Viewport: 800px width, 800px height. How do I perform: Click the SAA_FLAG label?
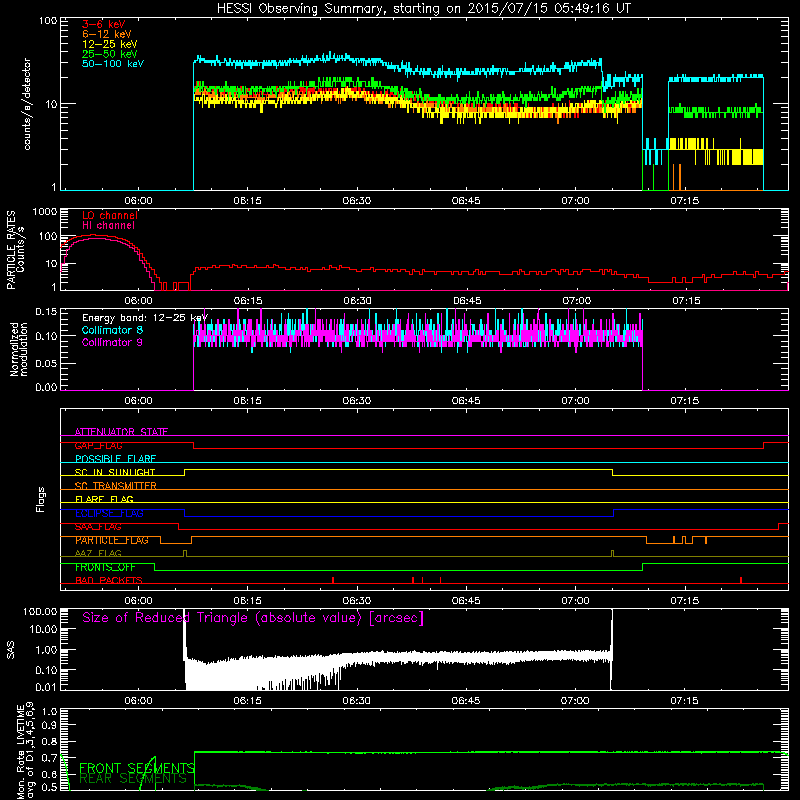click(x=98, y=527)
